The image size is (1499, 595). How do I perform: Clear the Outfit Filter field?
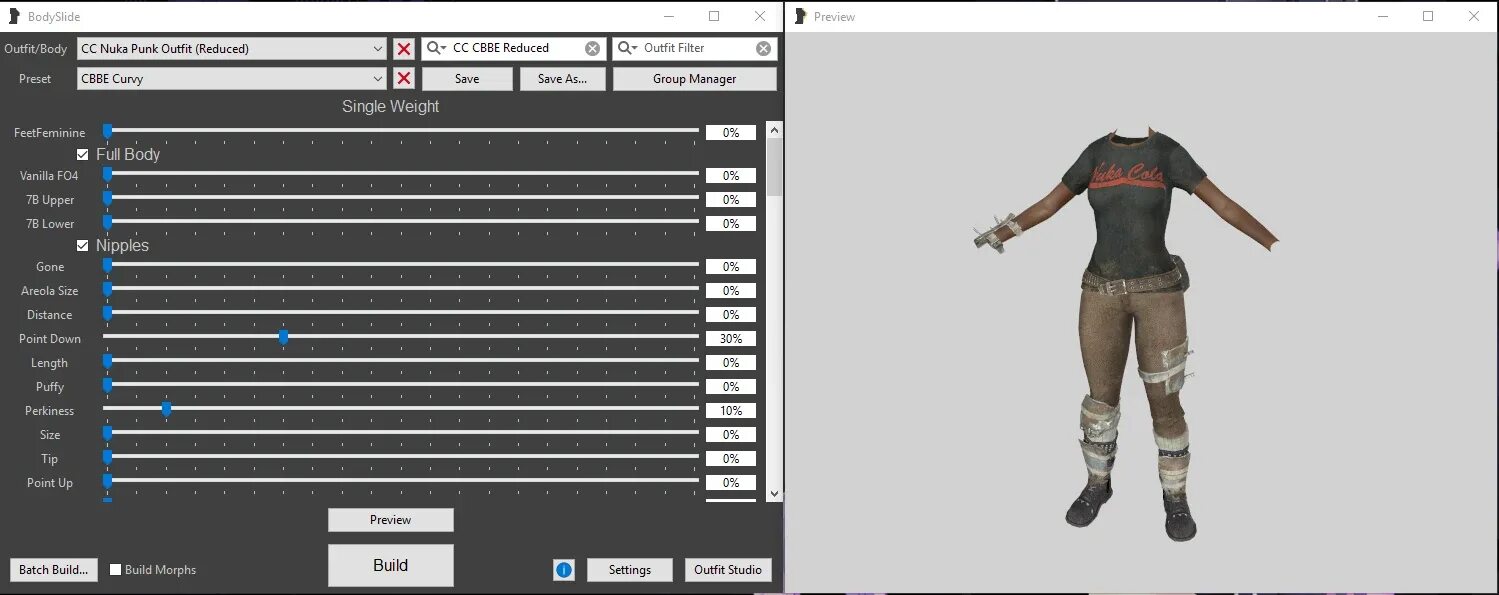click(764, 48)
